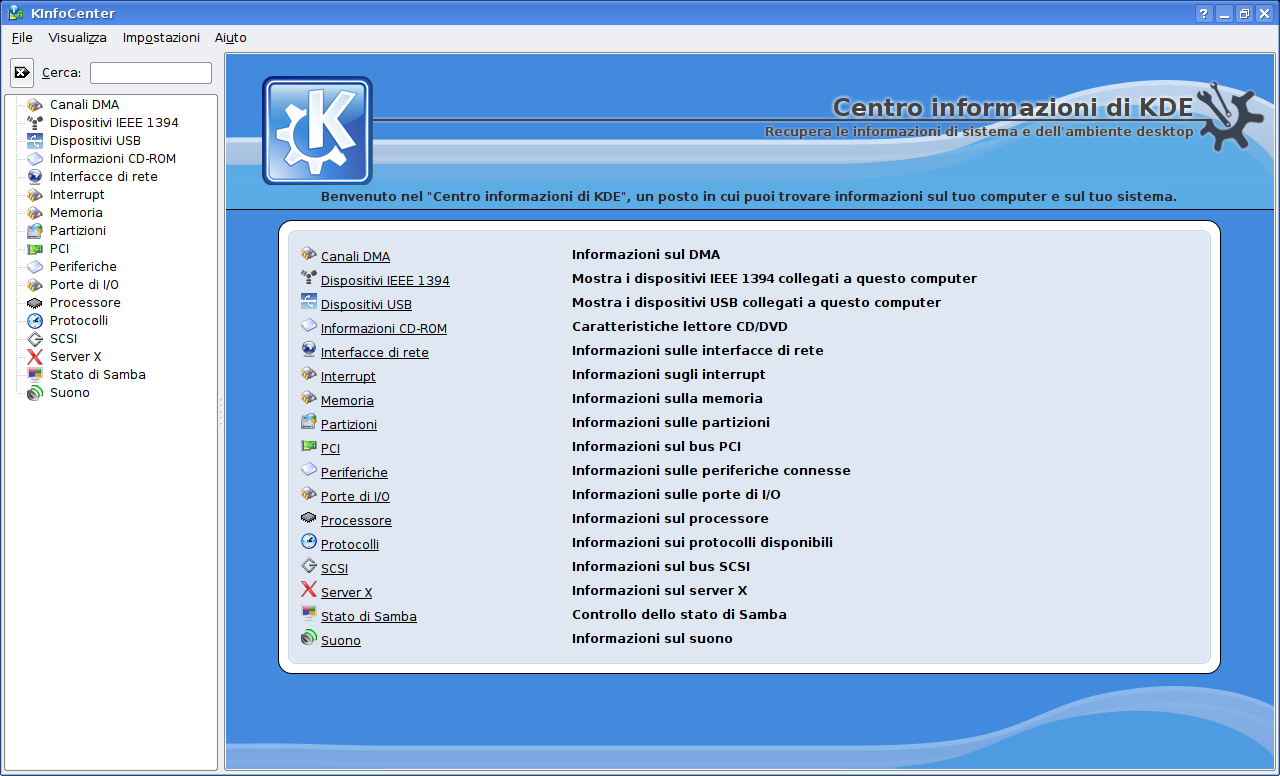Click the Protocolli icon in the sidebar

tap(35, 321)
